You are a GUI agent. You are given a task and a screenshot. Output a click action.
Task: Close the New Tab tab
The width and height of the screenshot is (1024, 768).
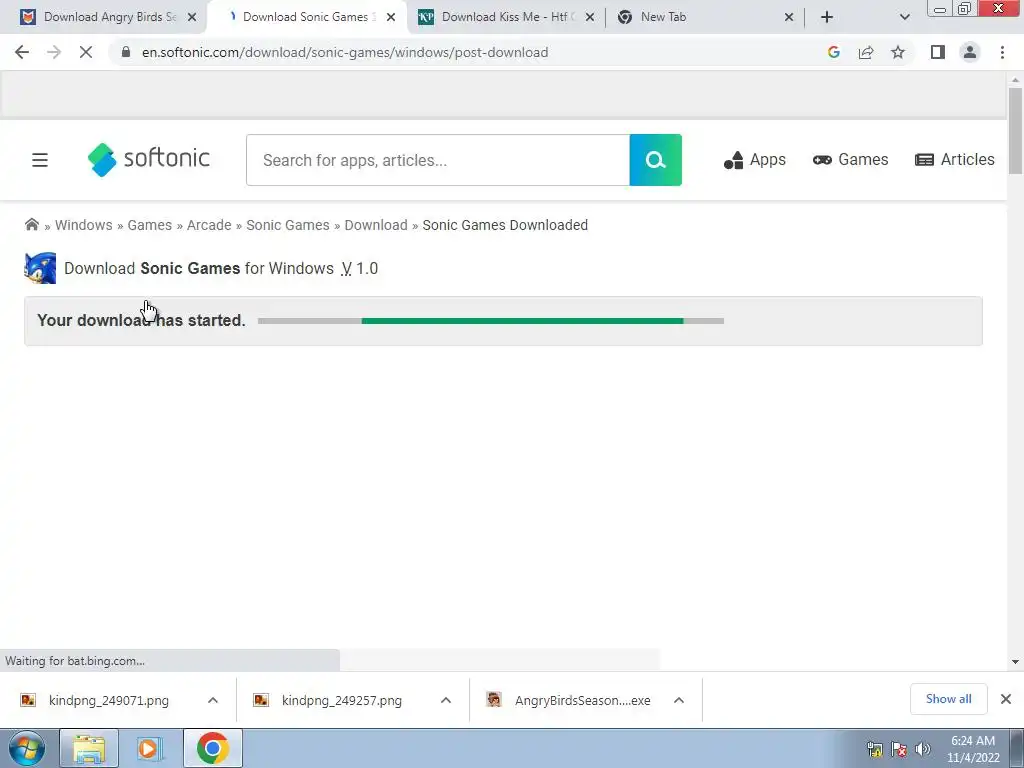click(789, 17)
